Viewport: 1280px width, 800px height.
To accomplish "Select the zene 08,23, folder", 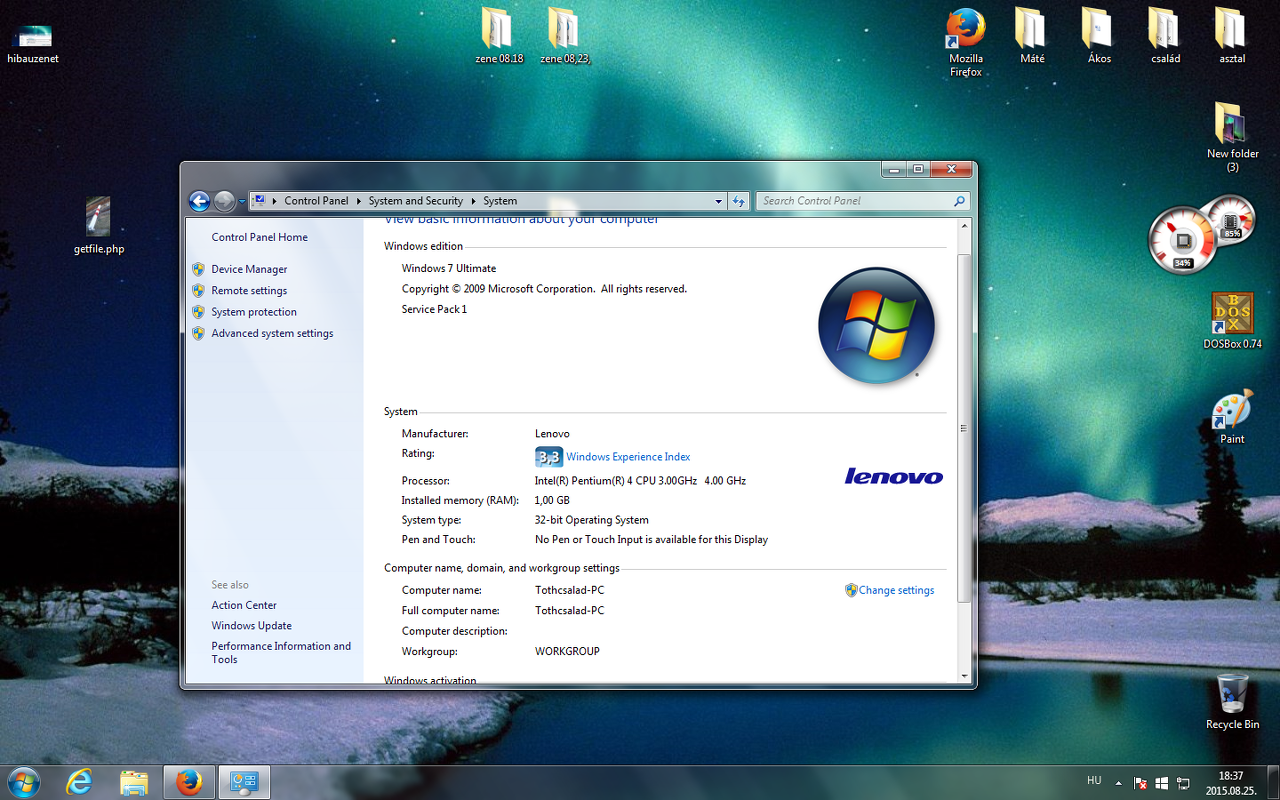I will click(x=565, y=36).
